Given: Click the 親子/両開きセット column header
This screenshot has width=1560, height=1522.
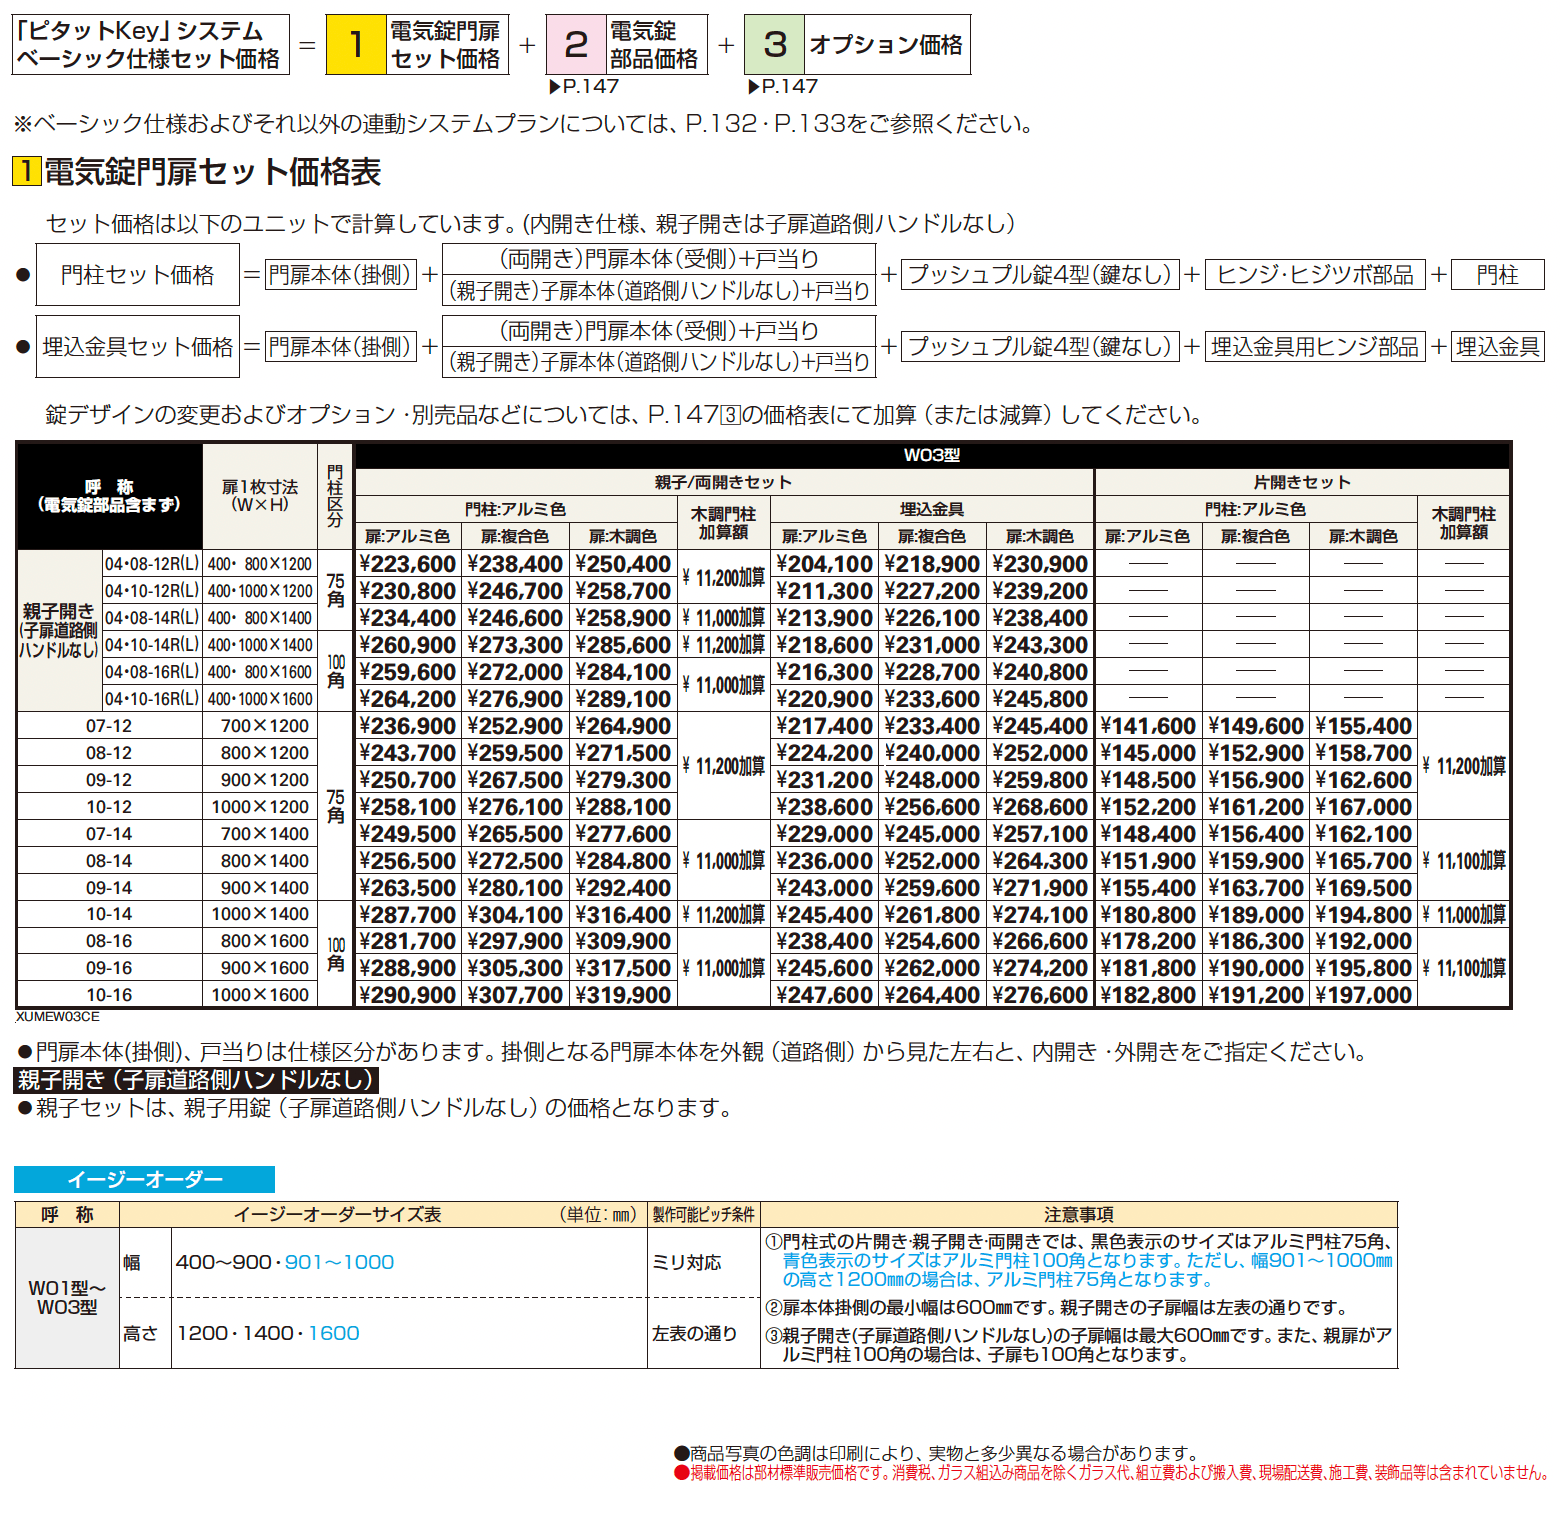Looking at the screenshot, I should (723, 482).
